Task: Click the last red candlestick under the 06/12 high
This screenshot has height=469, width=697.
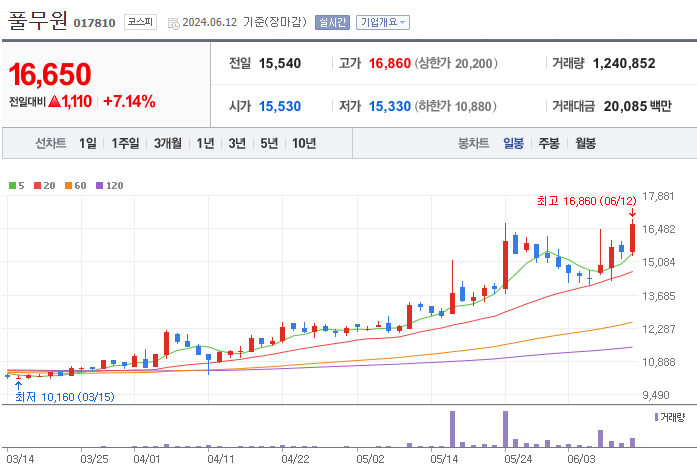Action: (x=632, y=238)
